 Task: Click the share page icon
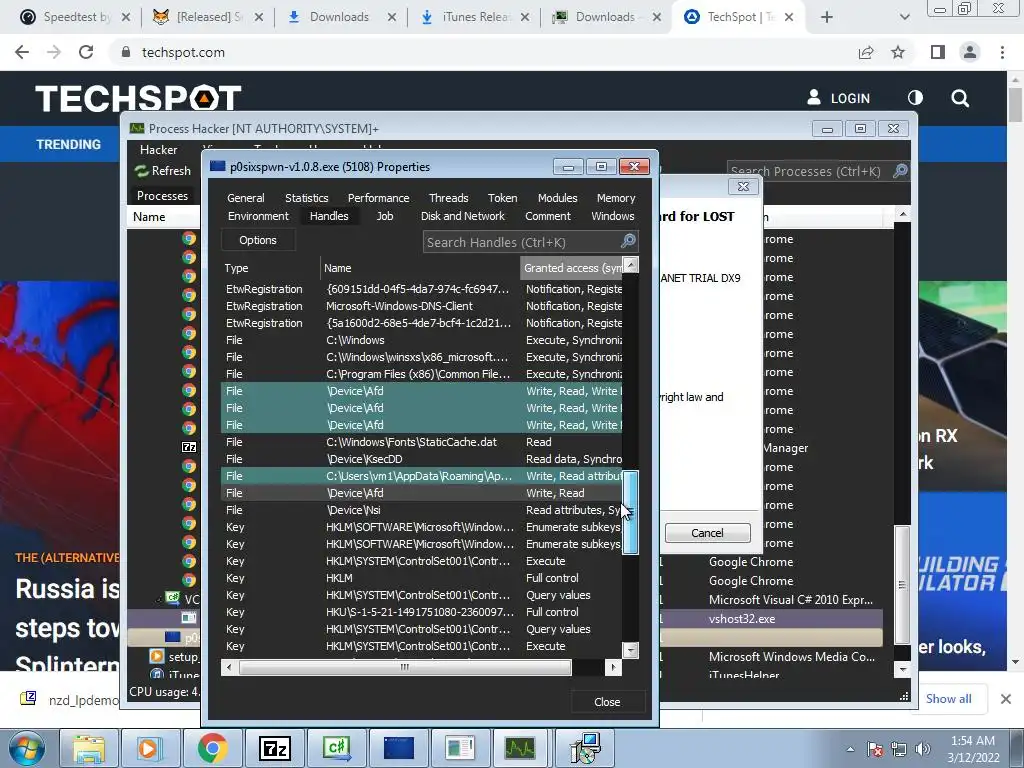click(866, 52)
